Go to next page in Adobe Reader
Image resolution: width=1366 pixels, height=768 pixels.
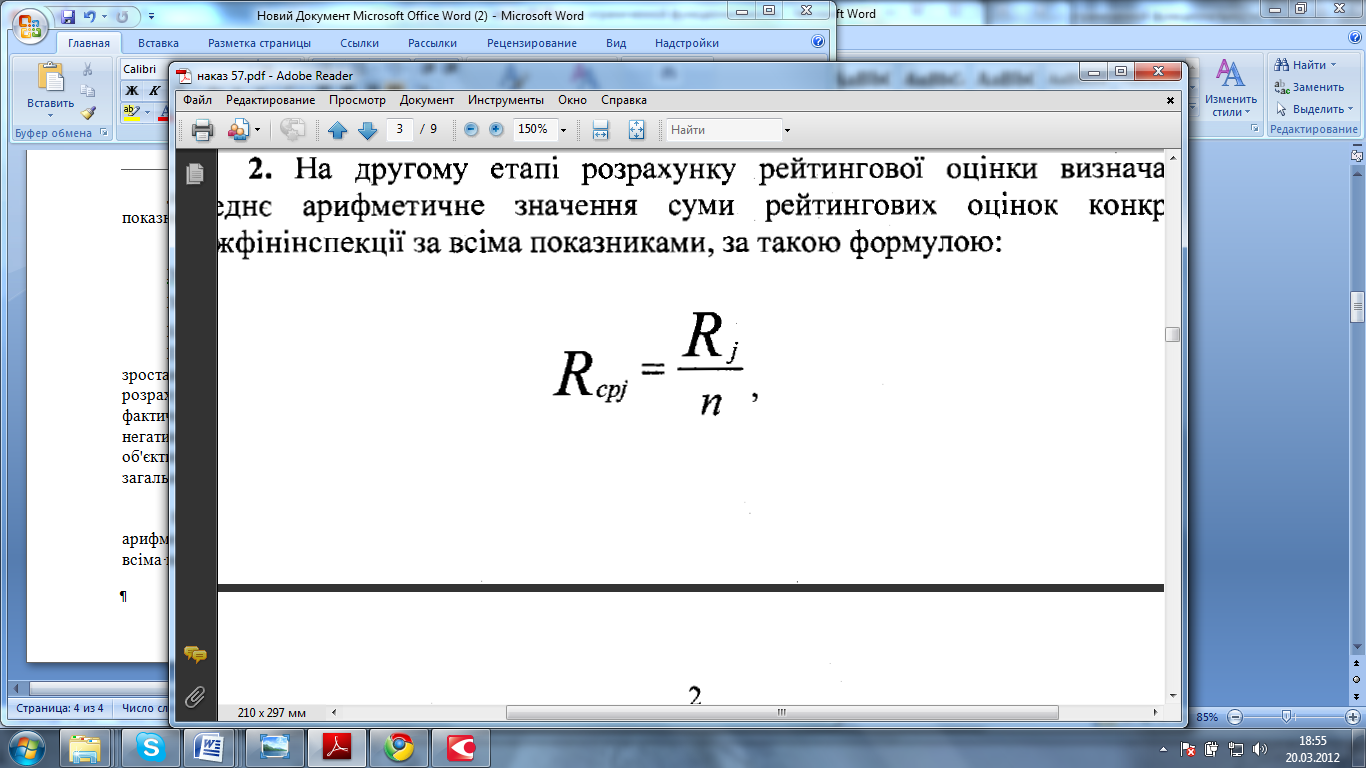point(367,130)
